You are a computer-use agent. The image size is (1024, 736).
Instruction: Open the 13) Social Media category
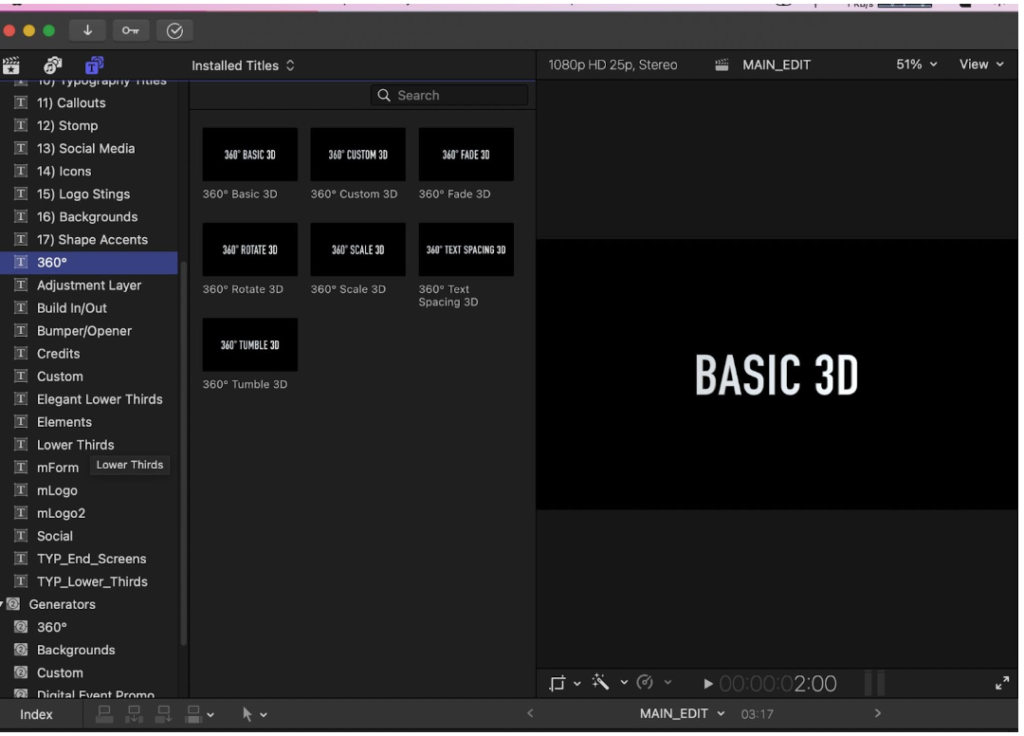tap(89, 148)
